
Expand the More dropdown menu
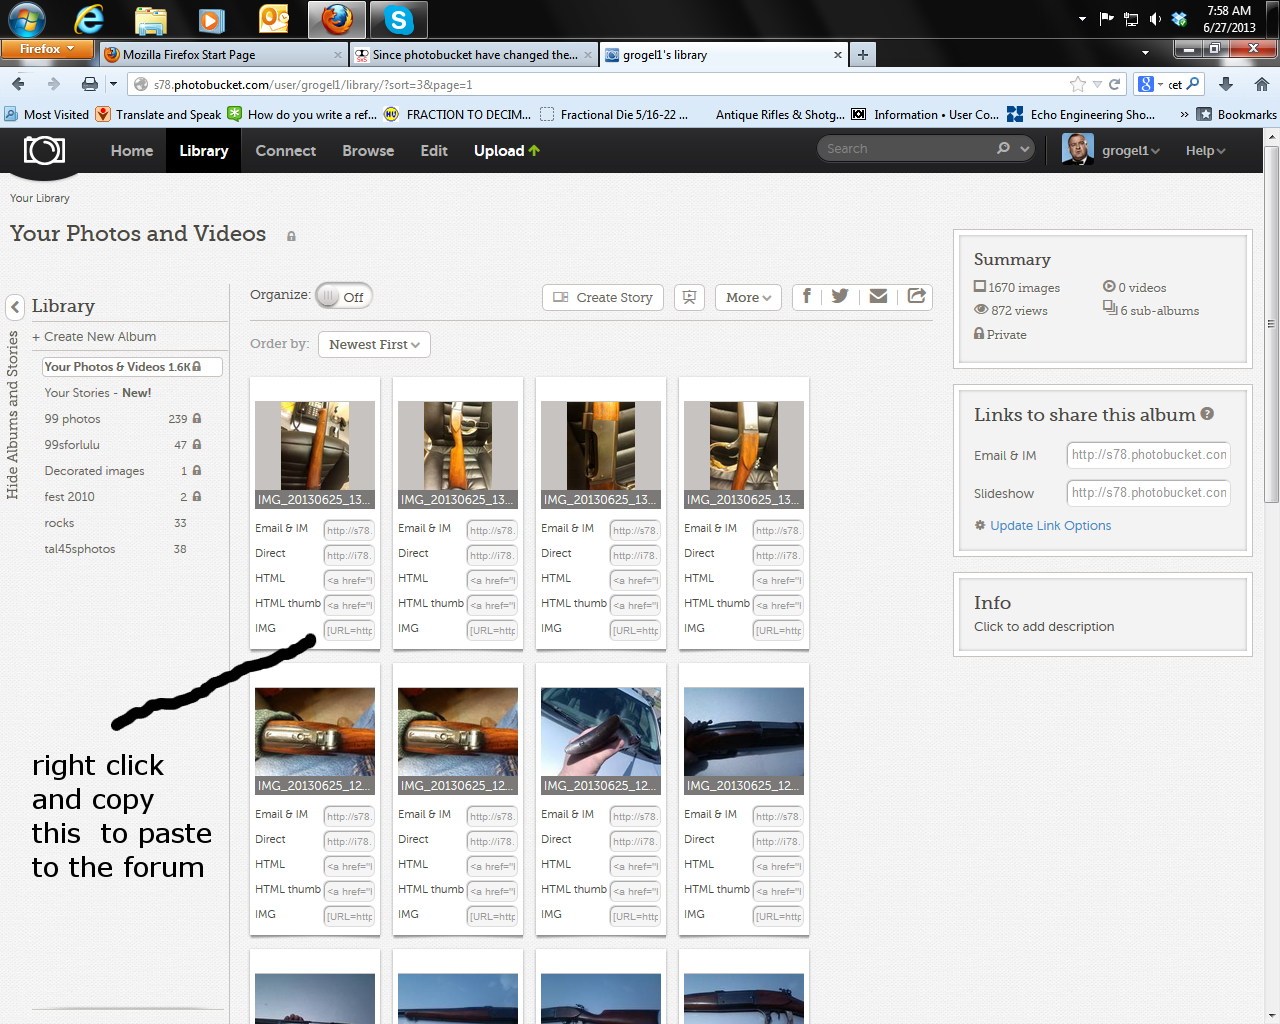[748, 297]
